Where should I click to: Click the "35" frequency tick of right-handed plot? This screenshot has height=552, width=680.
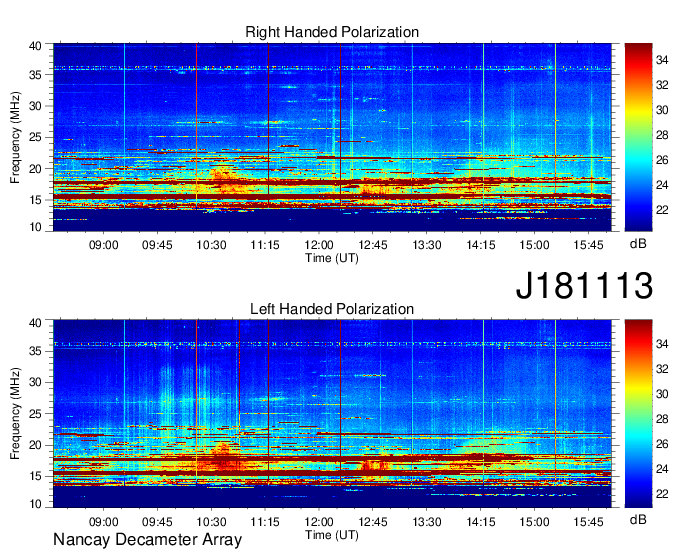click(35, 75)
